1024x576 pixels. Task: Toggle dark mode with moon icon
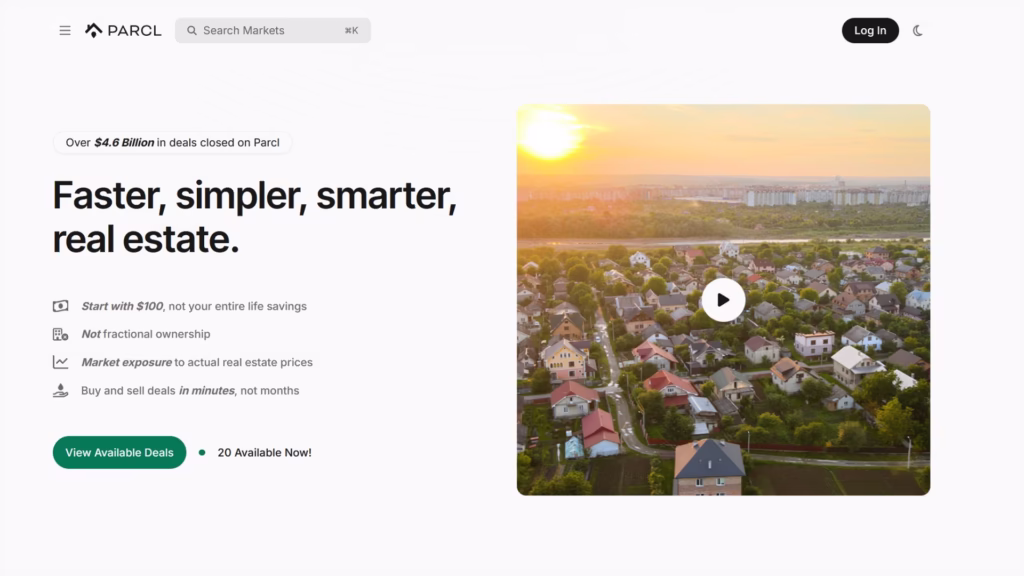[x=918, y=31]
